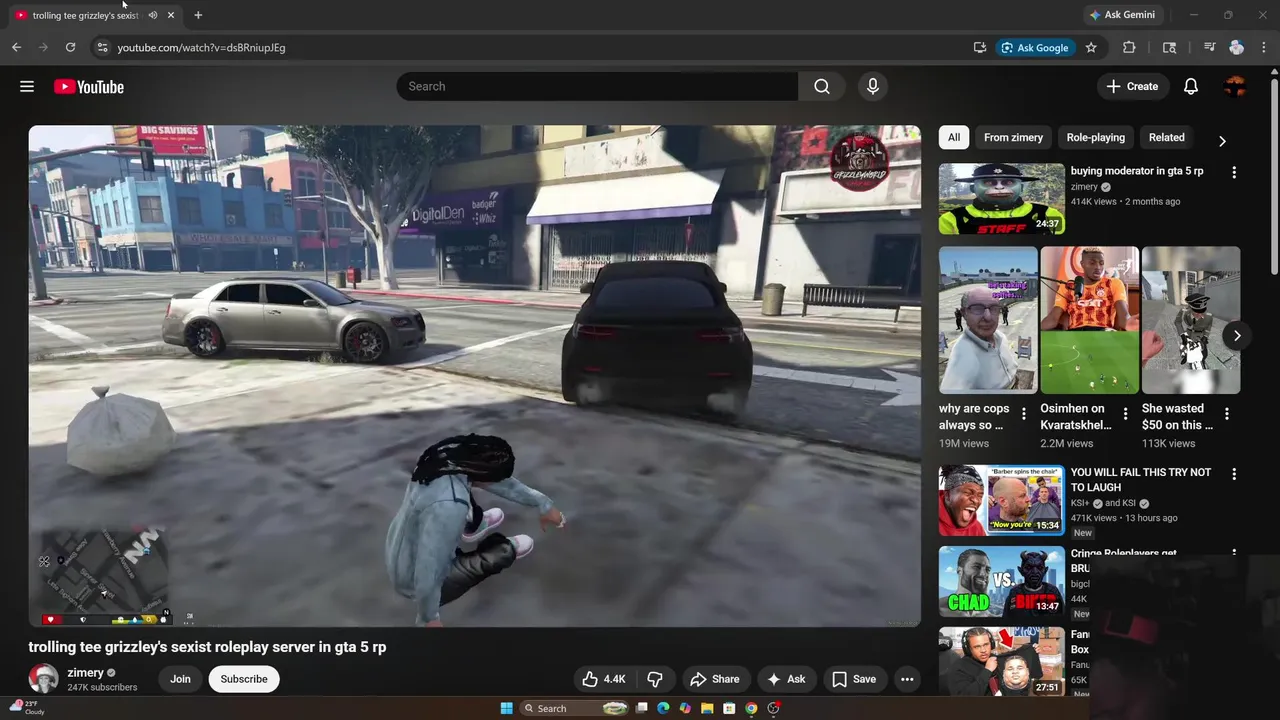Click the address bar URL
Image resolution: width=1280 pixels, height=720 pixels.
coord(201,47)
